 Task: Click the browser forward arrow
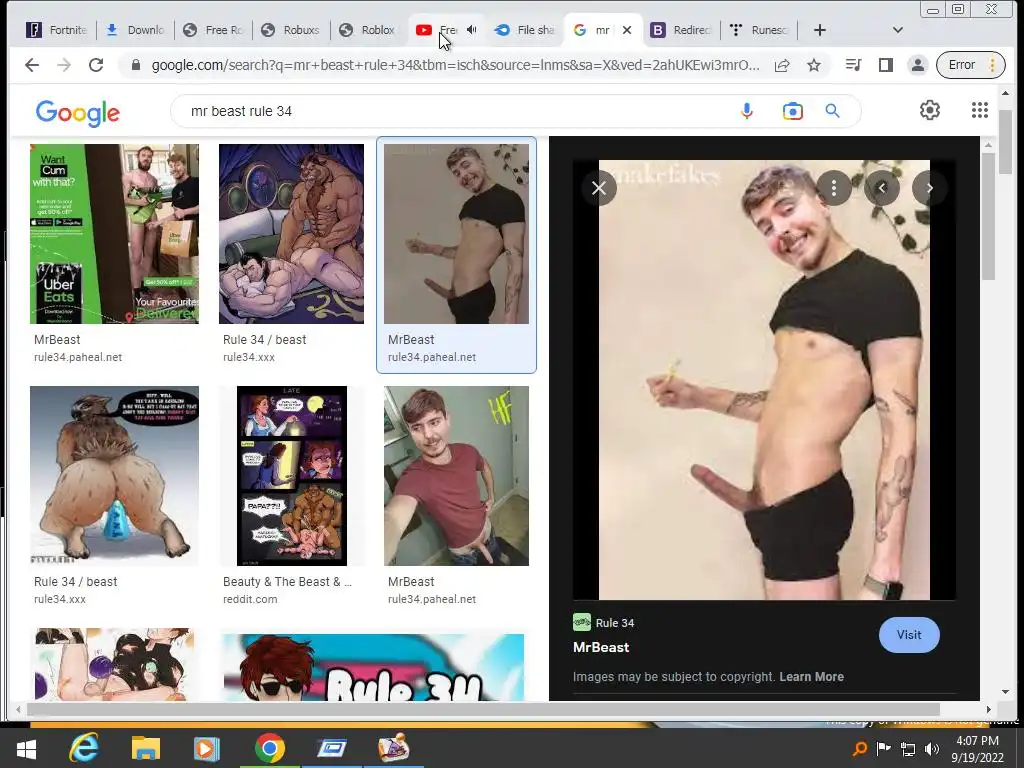click(64, 65)
